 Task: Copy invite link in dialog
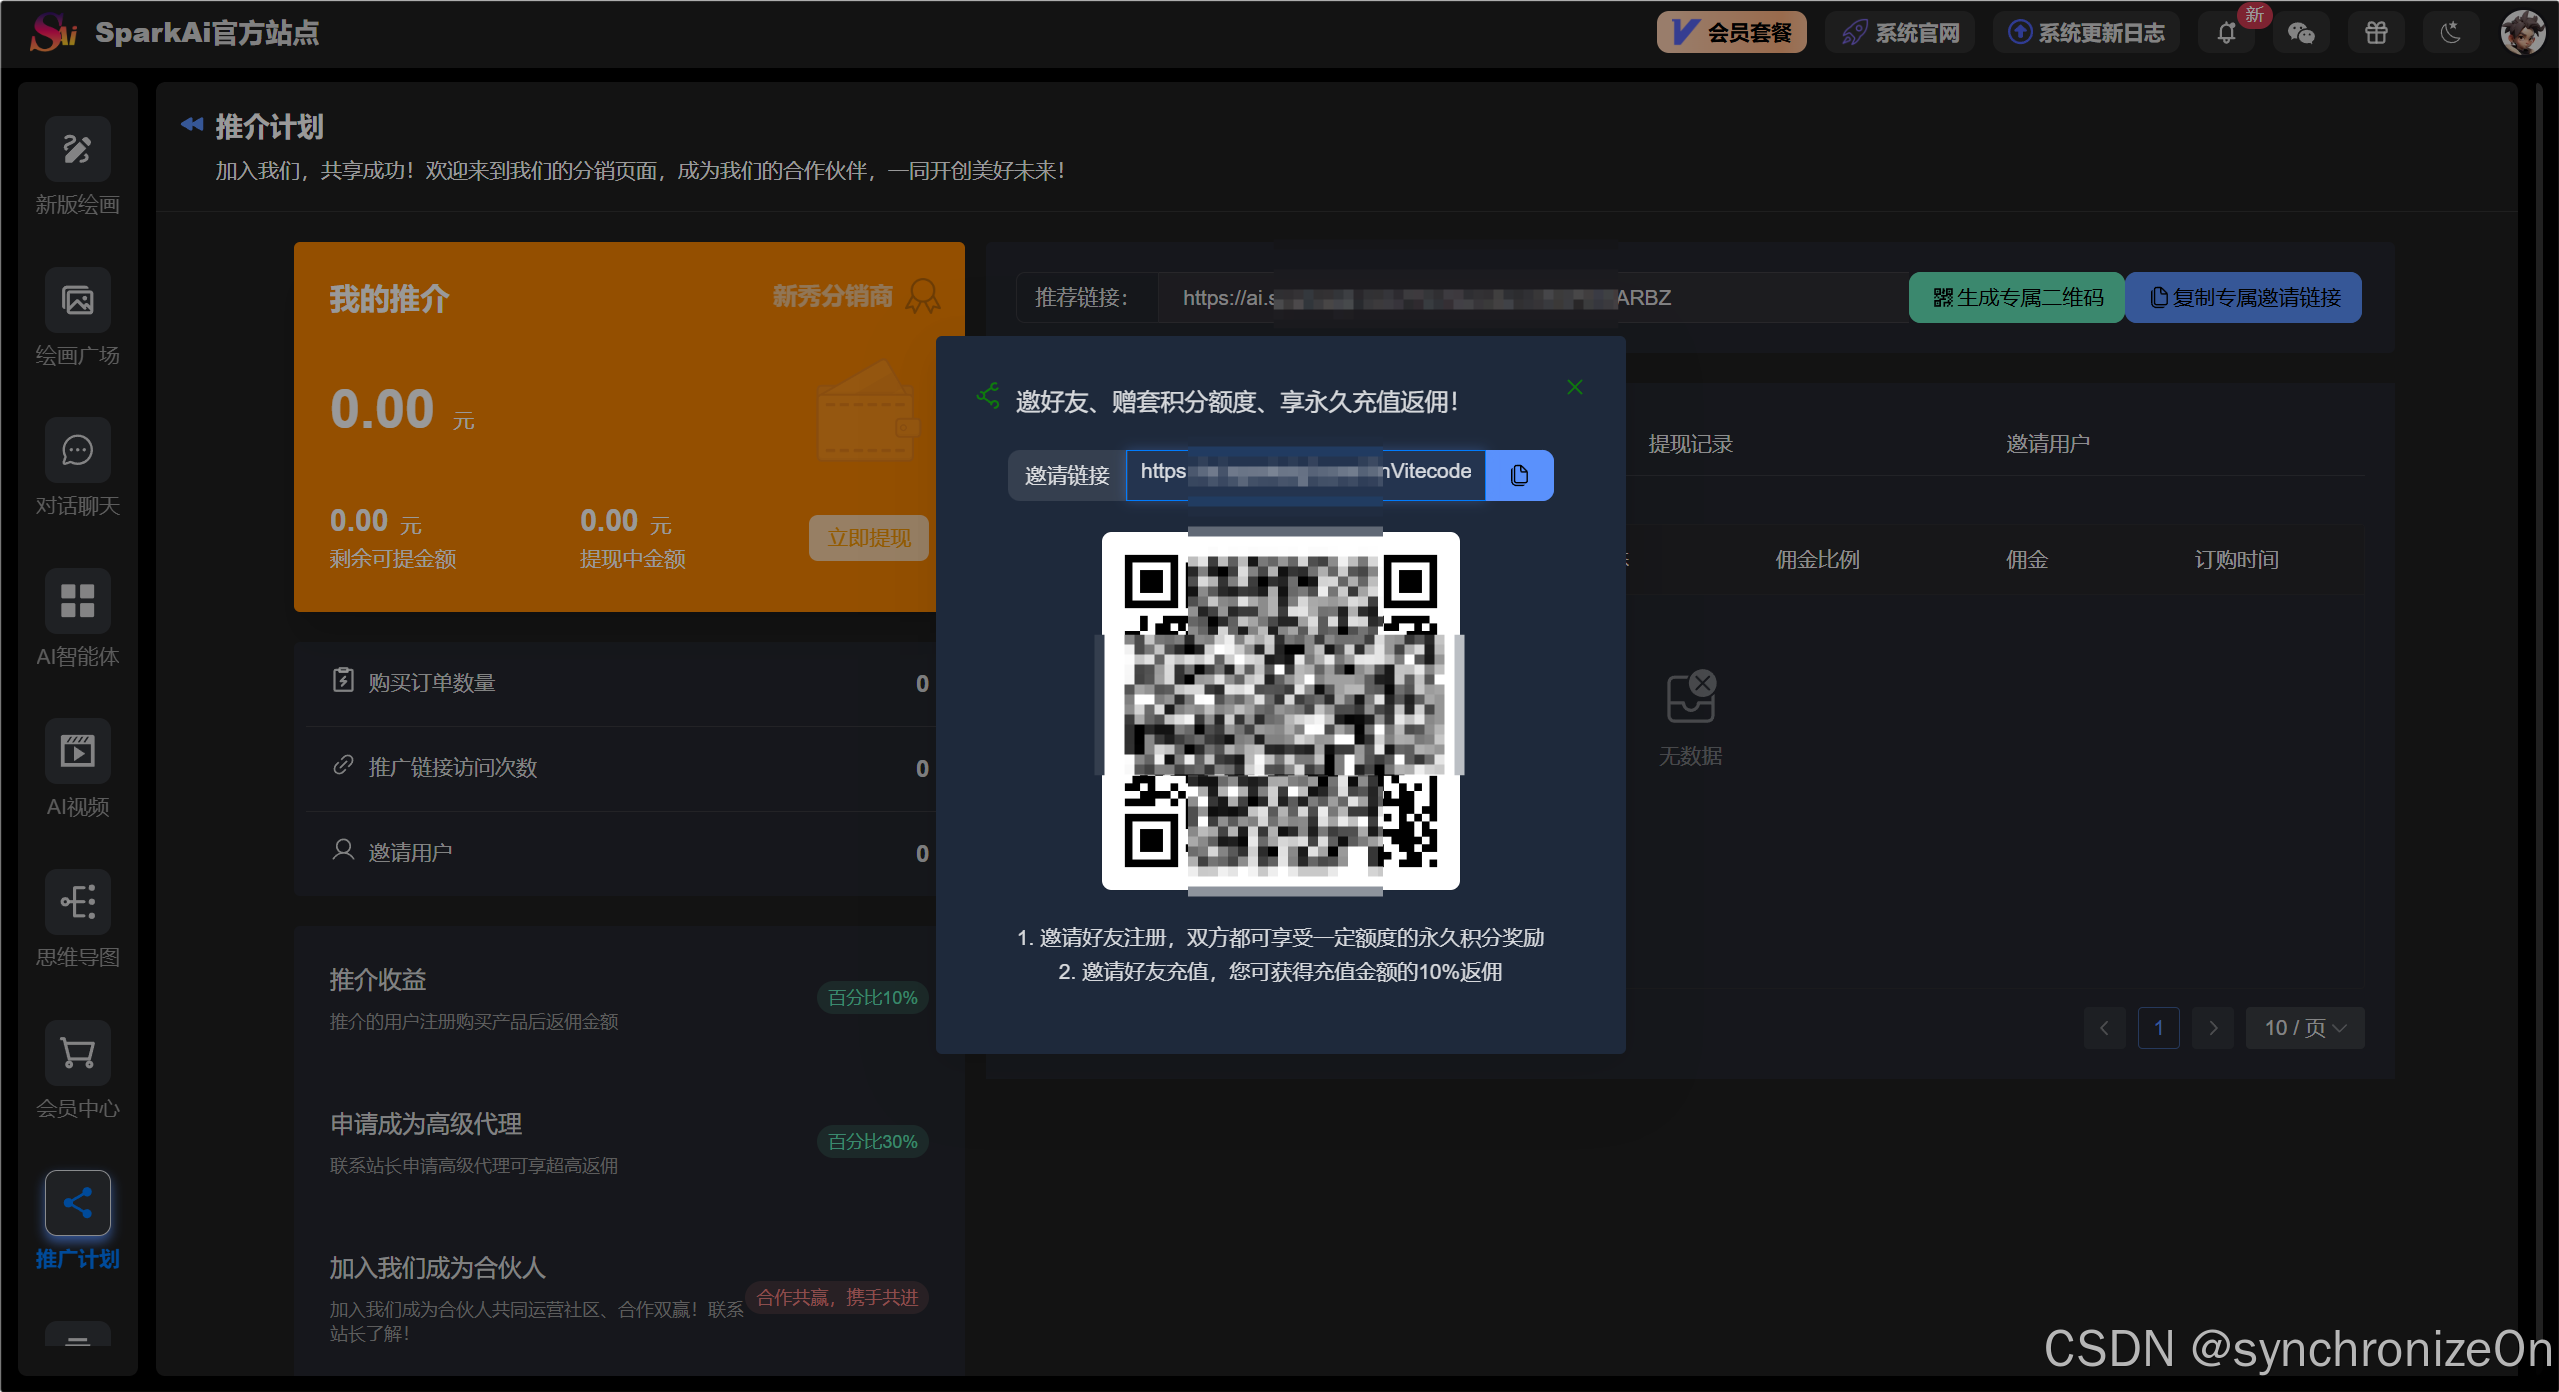point(1519,475)
